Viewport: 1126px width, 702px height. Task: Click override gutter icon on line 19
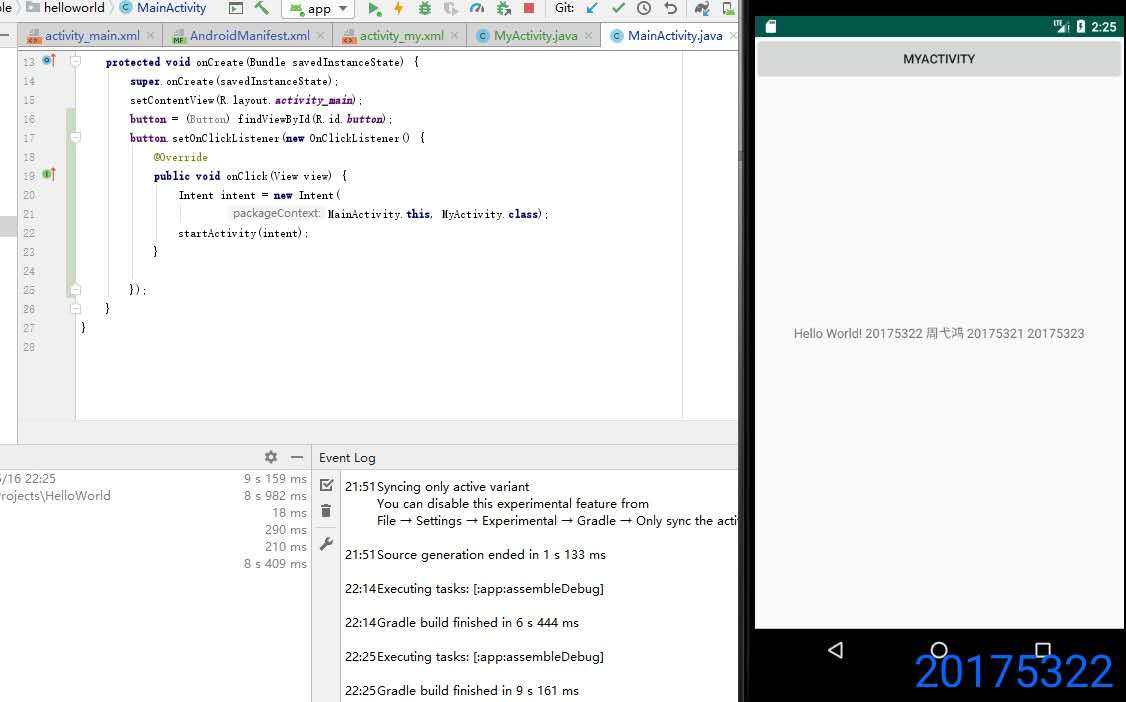[x=49, y=174]
